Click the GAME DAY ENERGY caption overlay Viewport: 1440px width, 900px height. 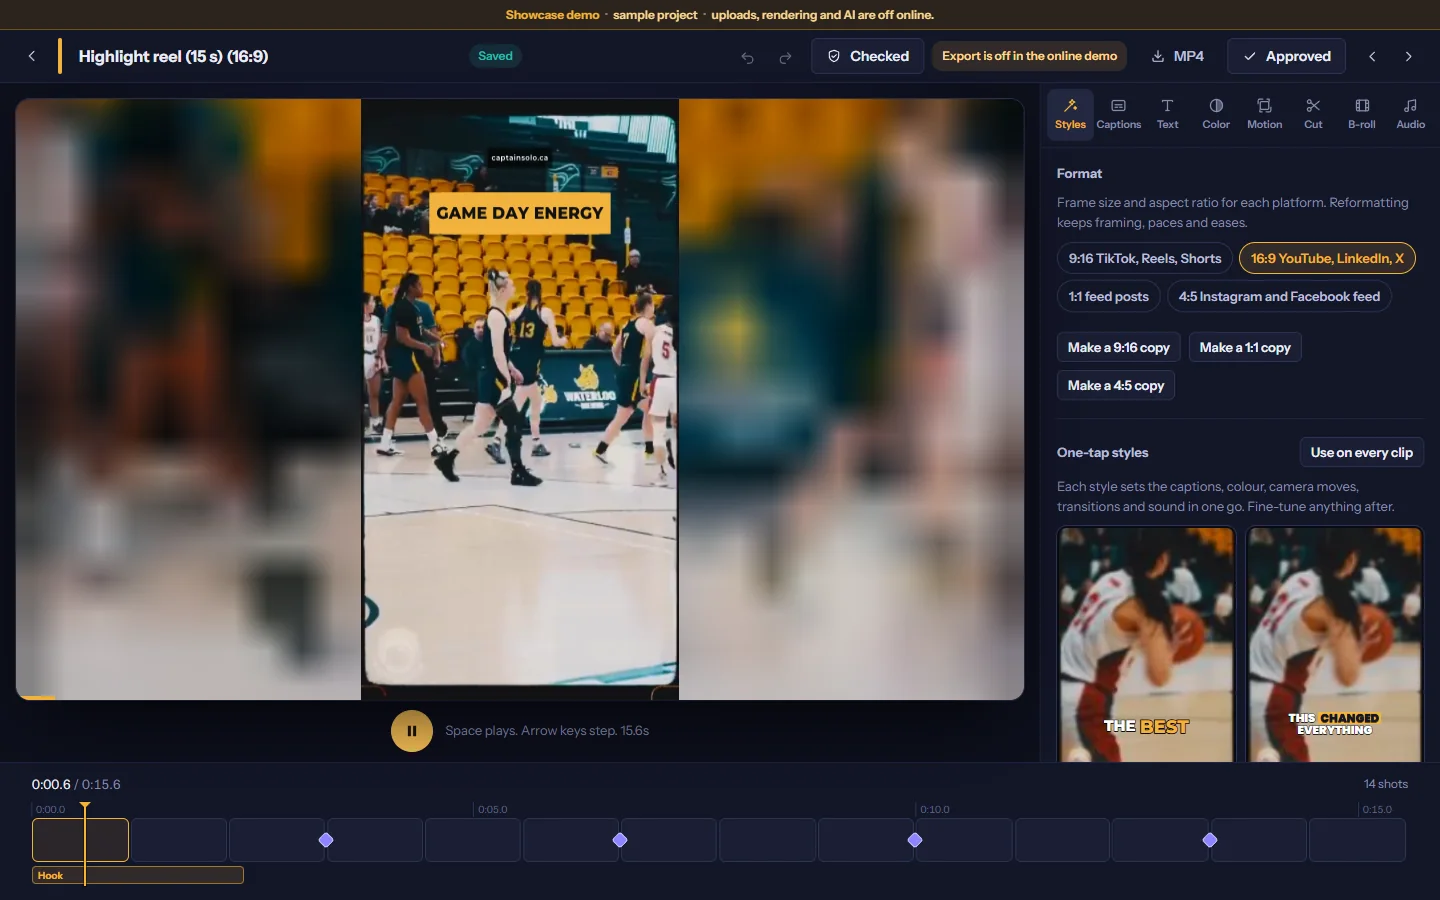520,213
